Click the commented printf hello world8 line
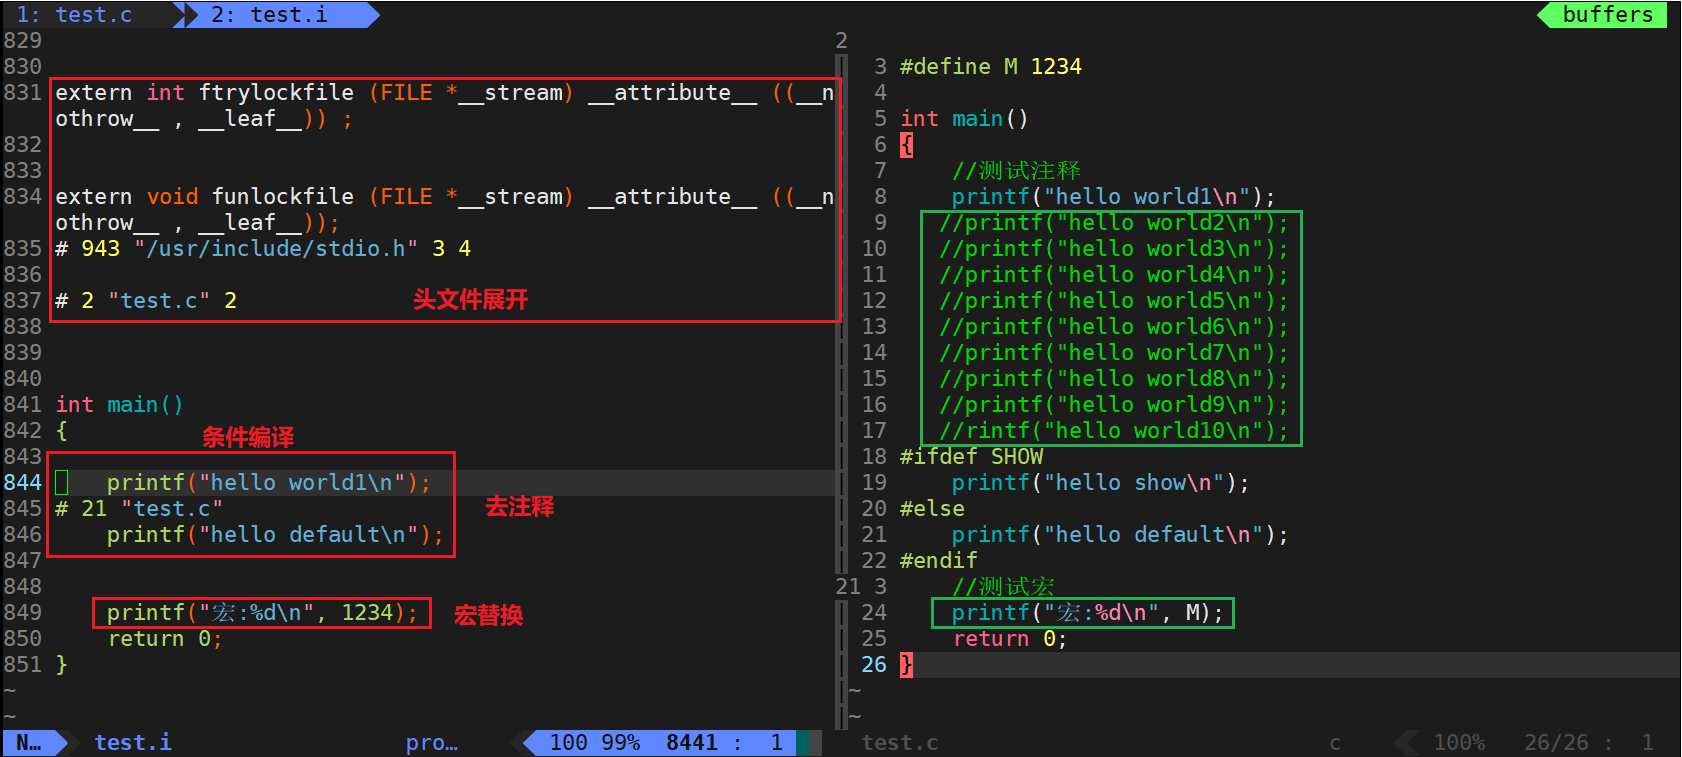The image size is (1682, 757). (x=1114, y=379)
